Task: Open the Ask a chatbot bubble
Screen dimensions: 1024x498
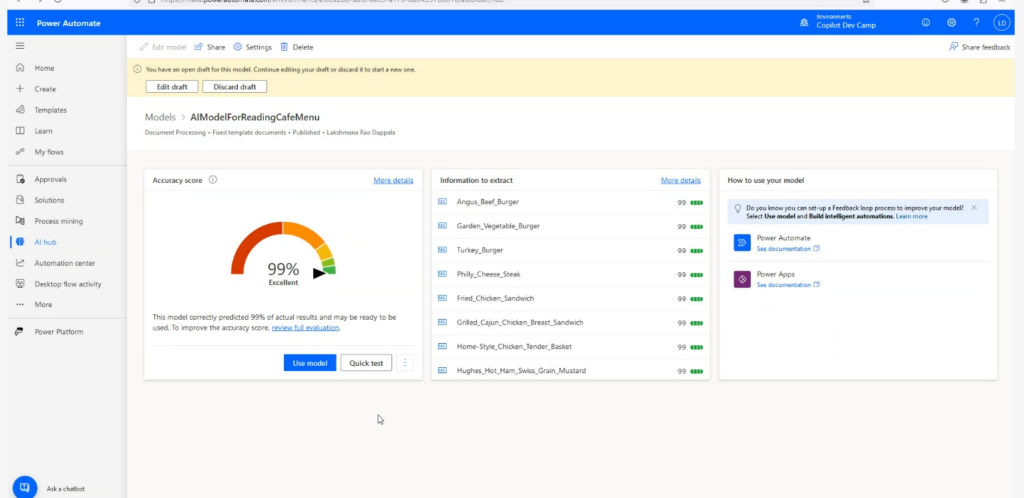Action: (x=24, y=488)
